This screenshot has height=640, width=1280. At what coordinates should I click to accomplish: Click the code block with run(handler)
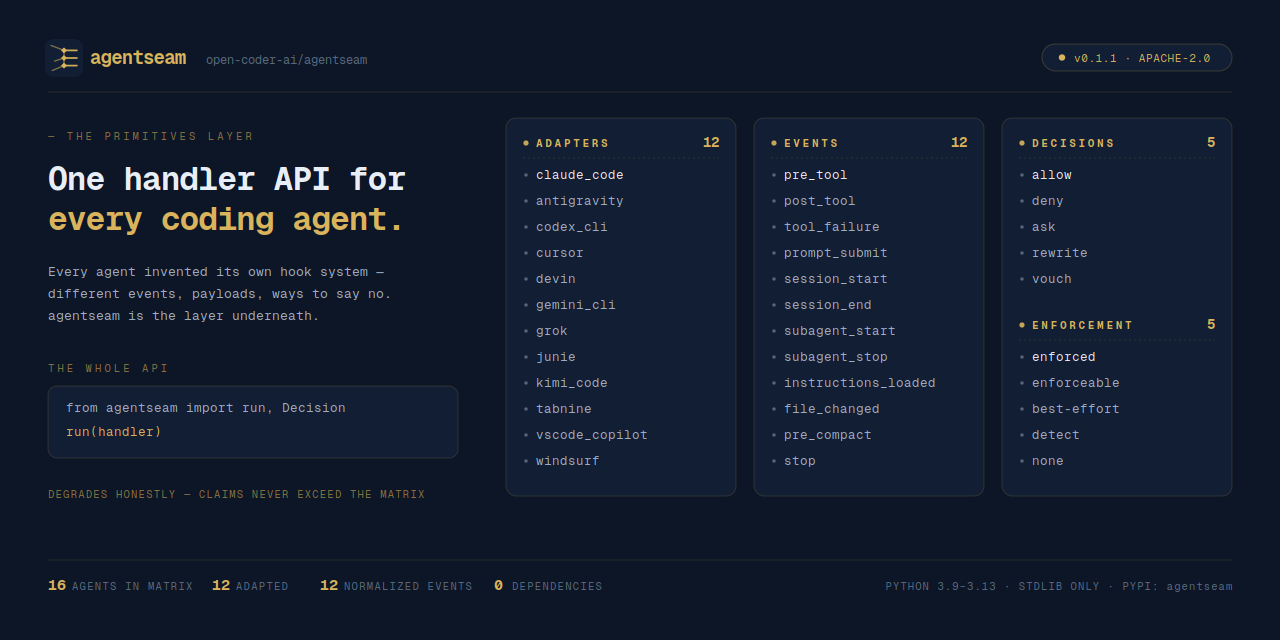253,422
